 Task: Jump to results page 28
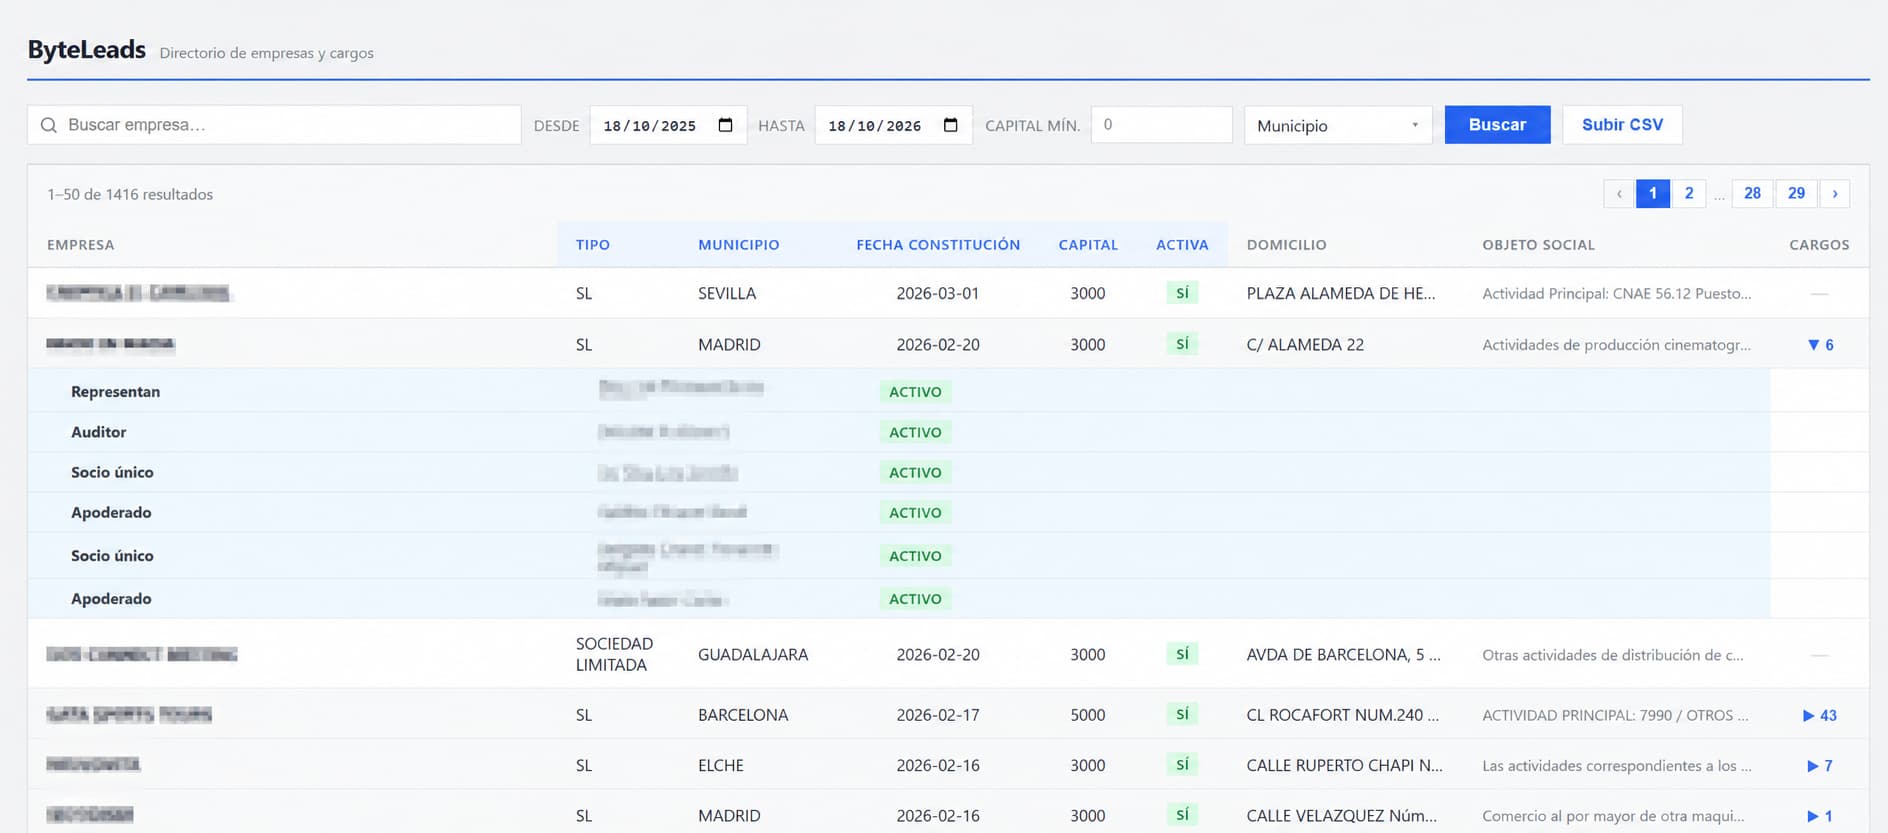pos(1753,193)
